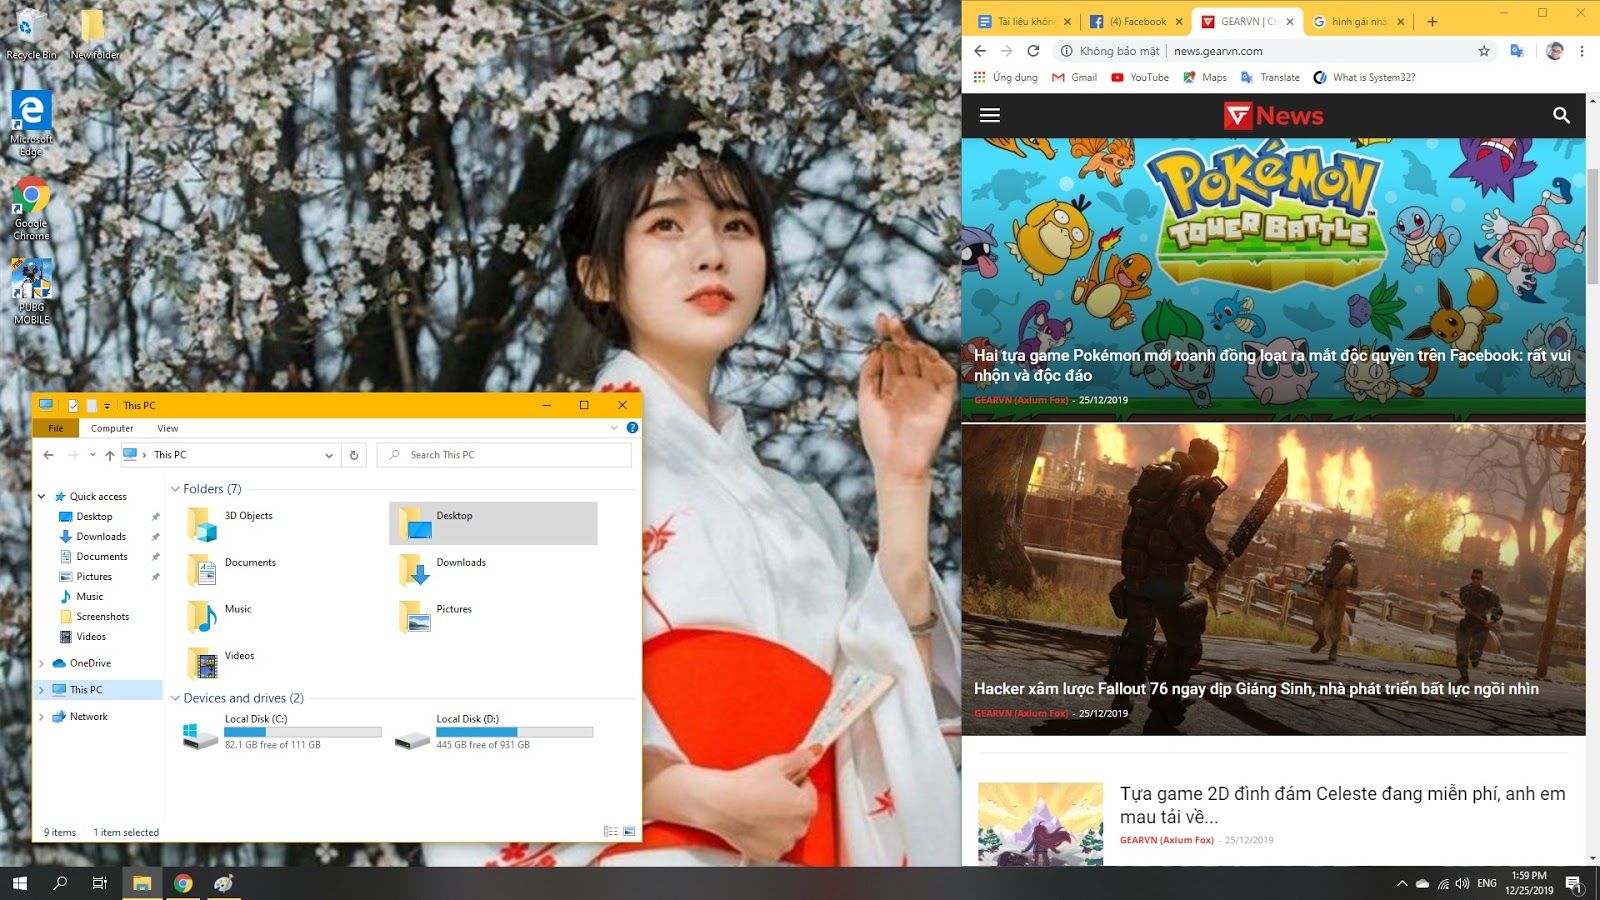This screenshot has width=1600, height=900.
Task: Click the taskbar search magnifier
Action: click(60, 883)
